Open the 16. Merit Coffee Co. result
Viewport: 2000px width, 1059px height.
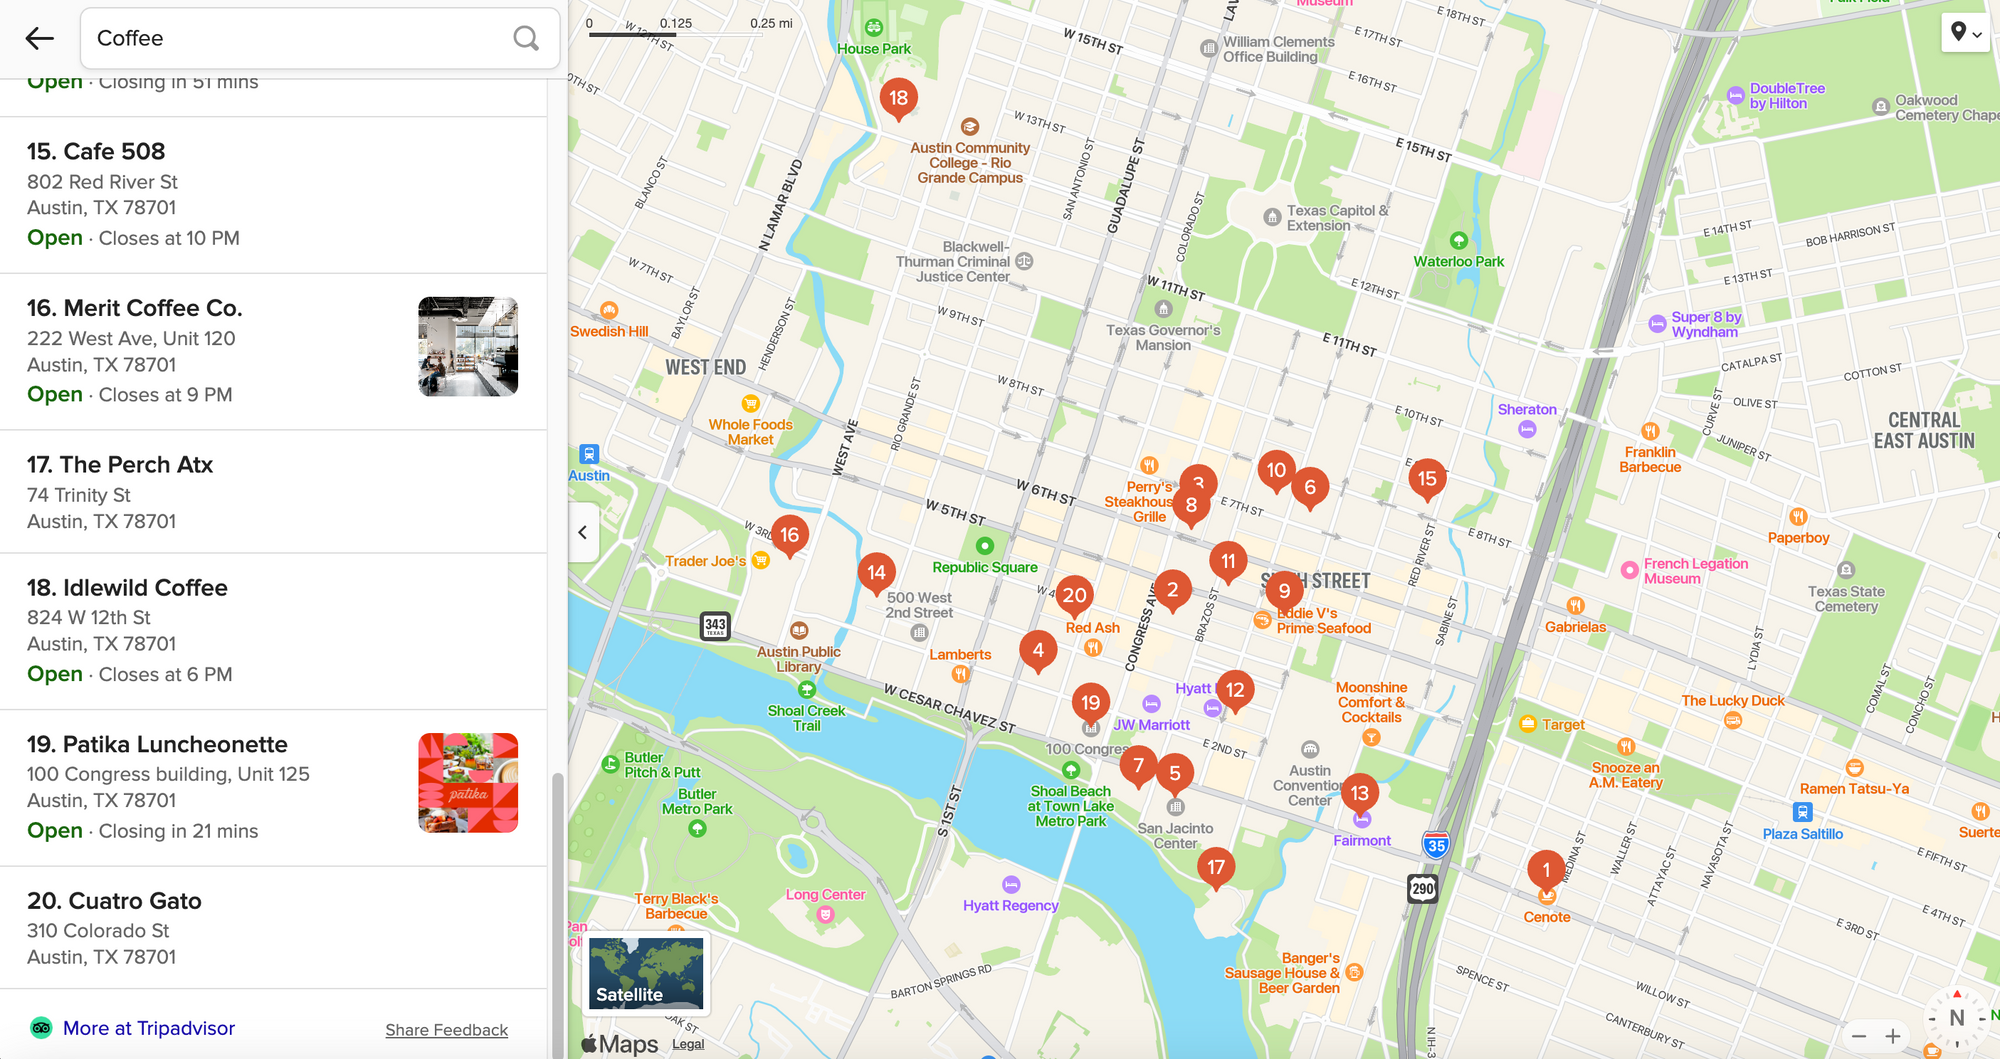click(273, 352)
